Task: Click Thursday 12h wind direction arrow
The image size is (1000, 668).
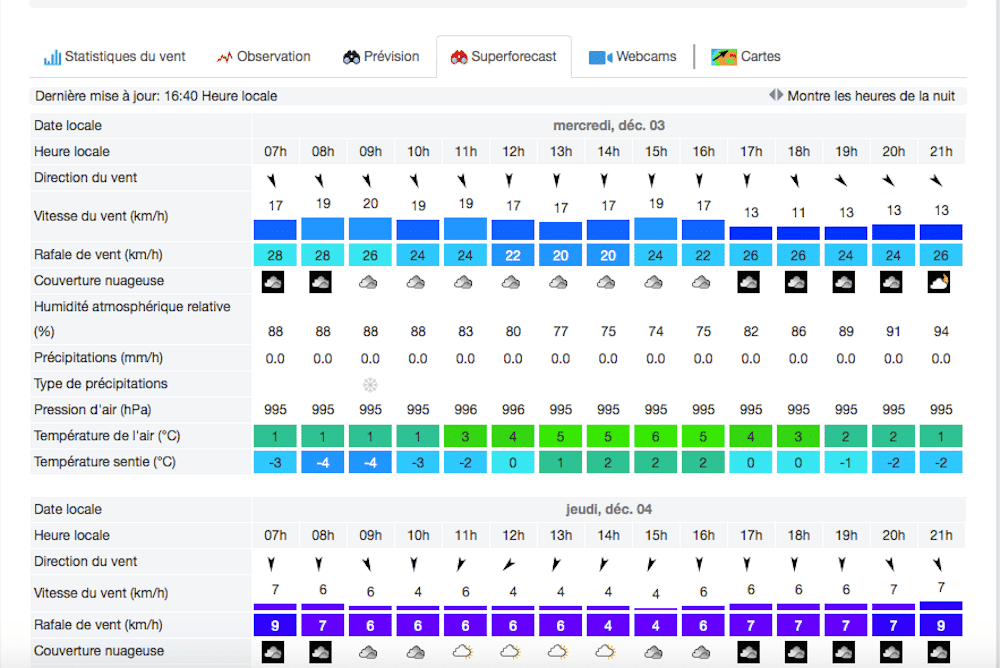Action: point(508,564)
